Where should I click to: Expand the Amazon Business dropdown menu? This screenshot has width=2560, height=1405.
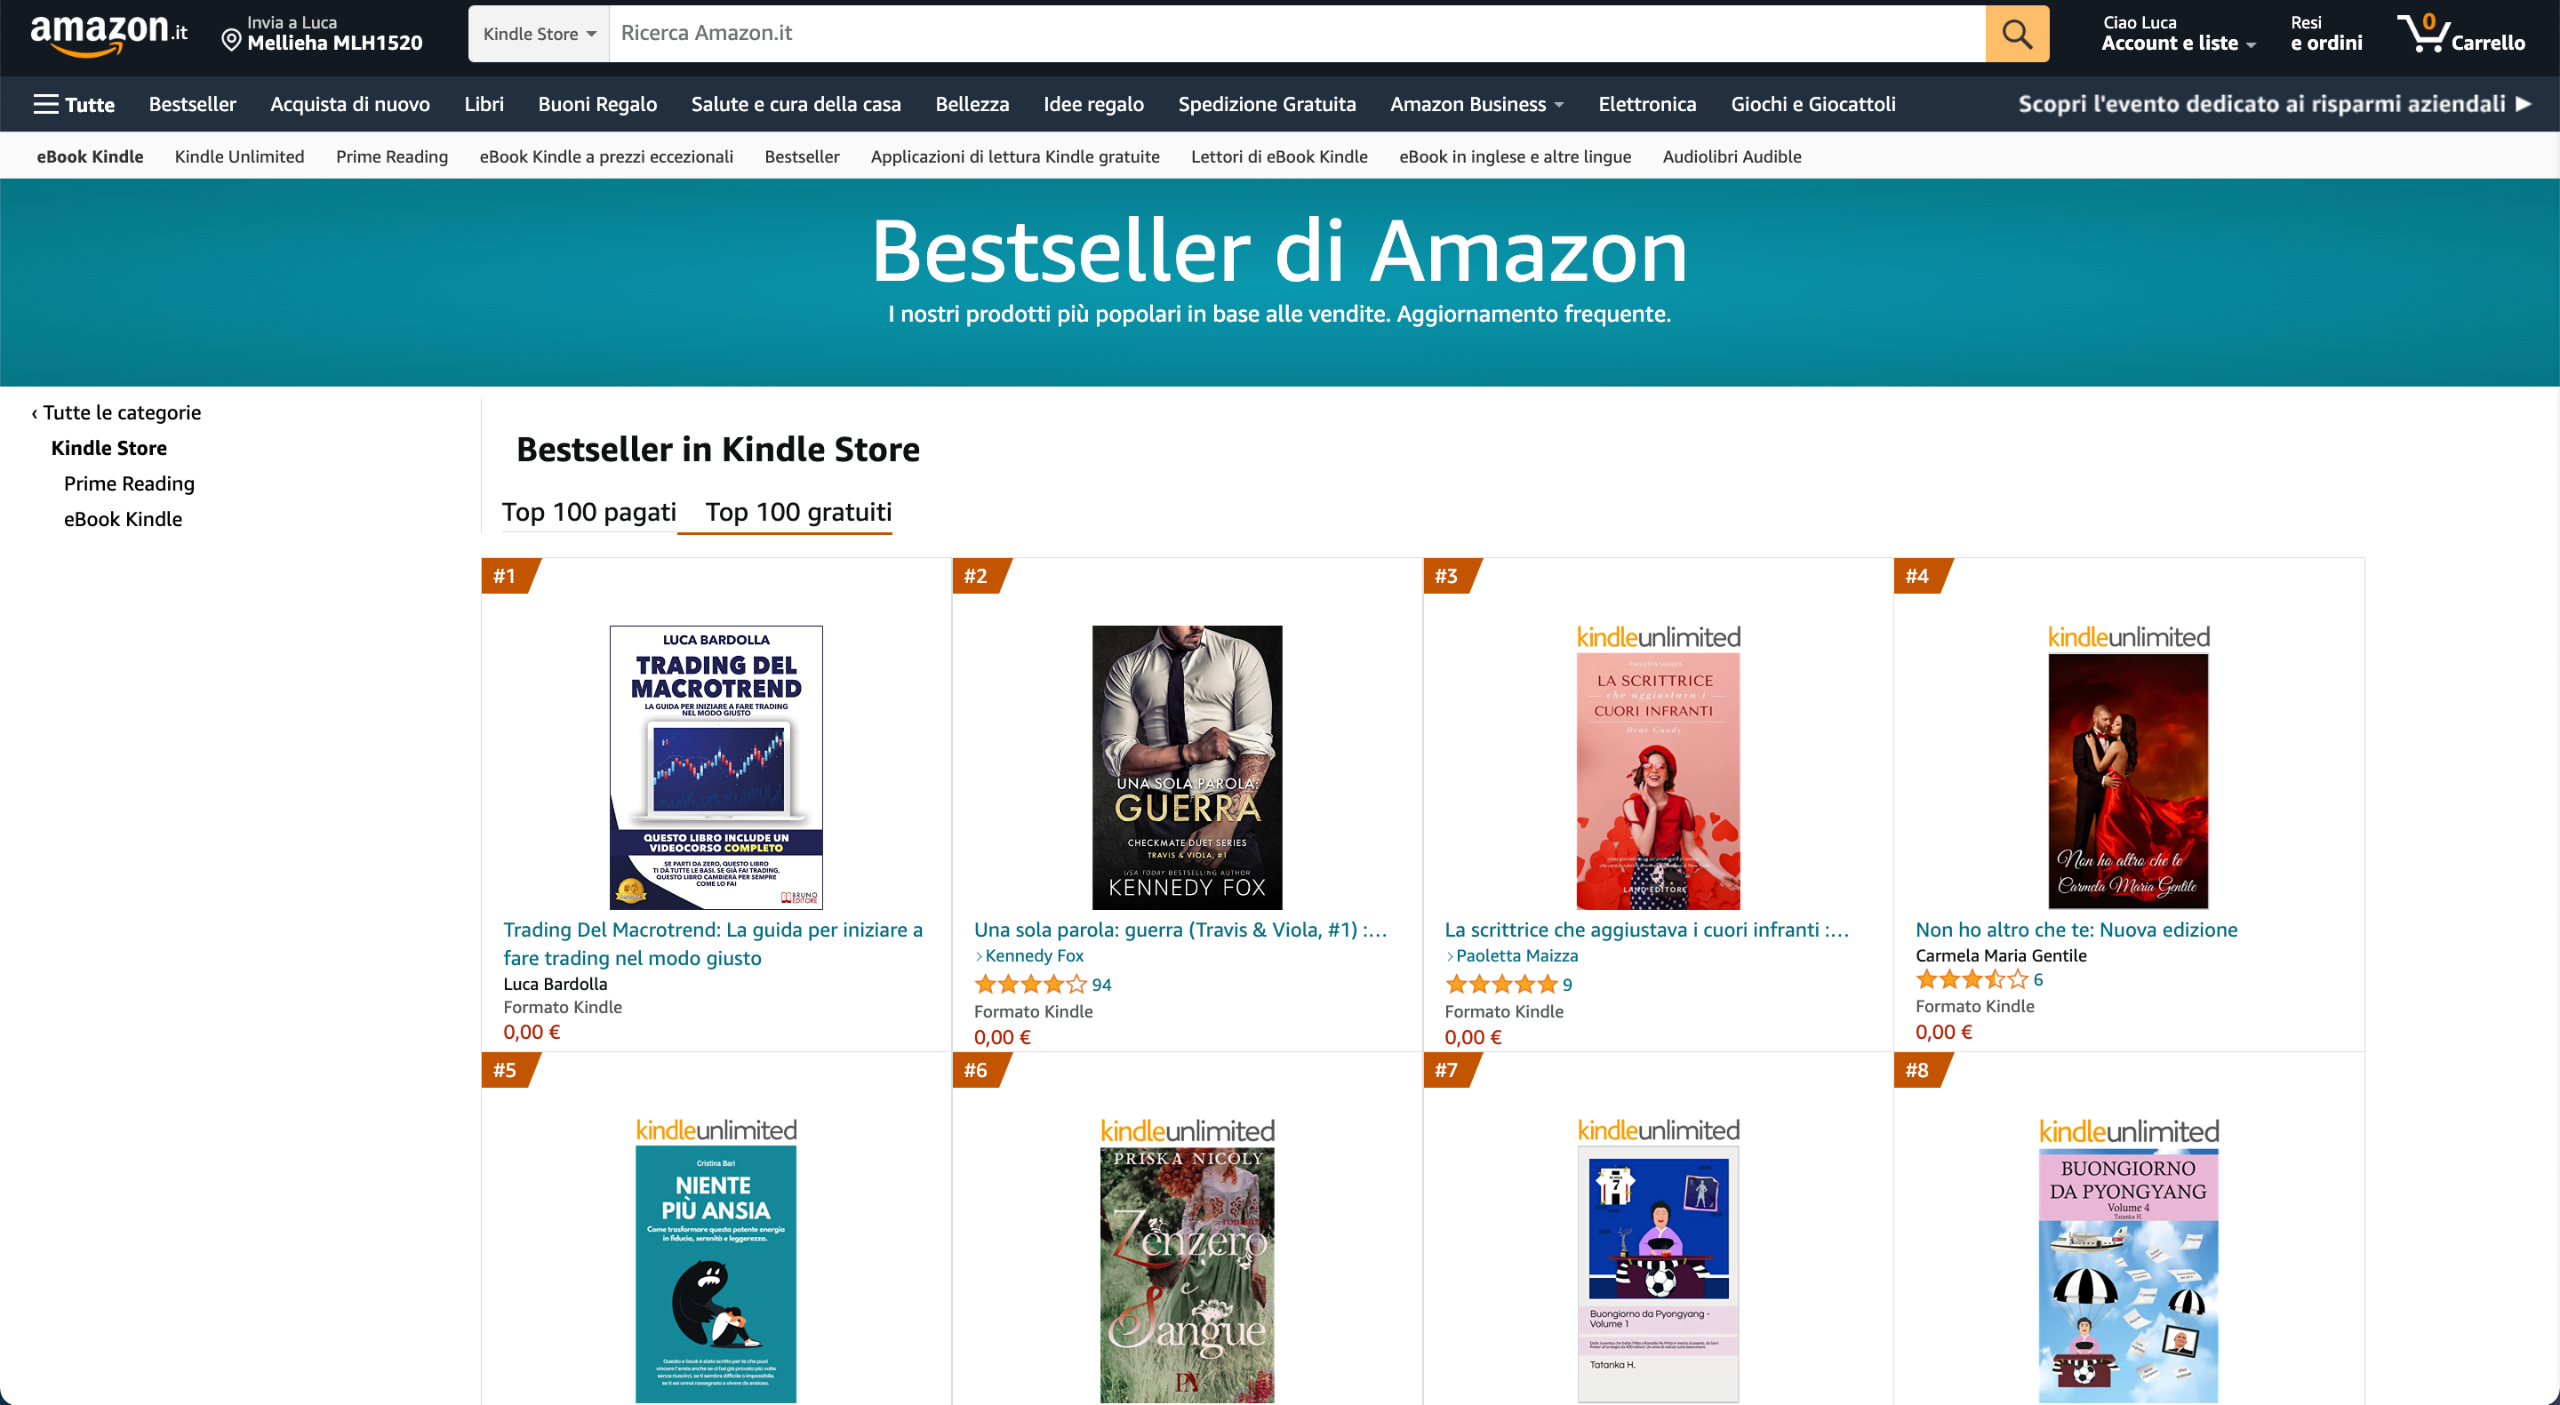point(1476,104)
